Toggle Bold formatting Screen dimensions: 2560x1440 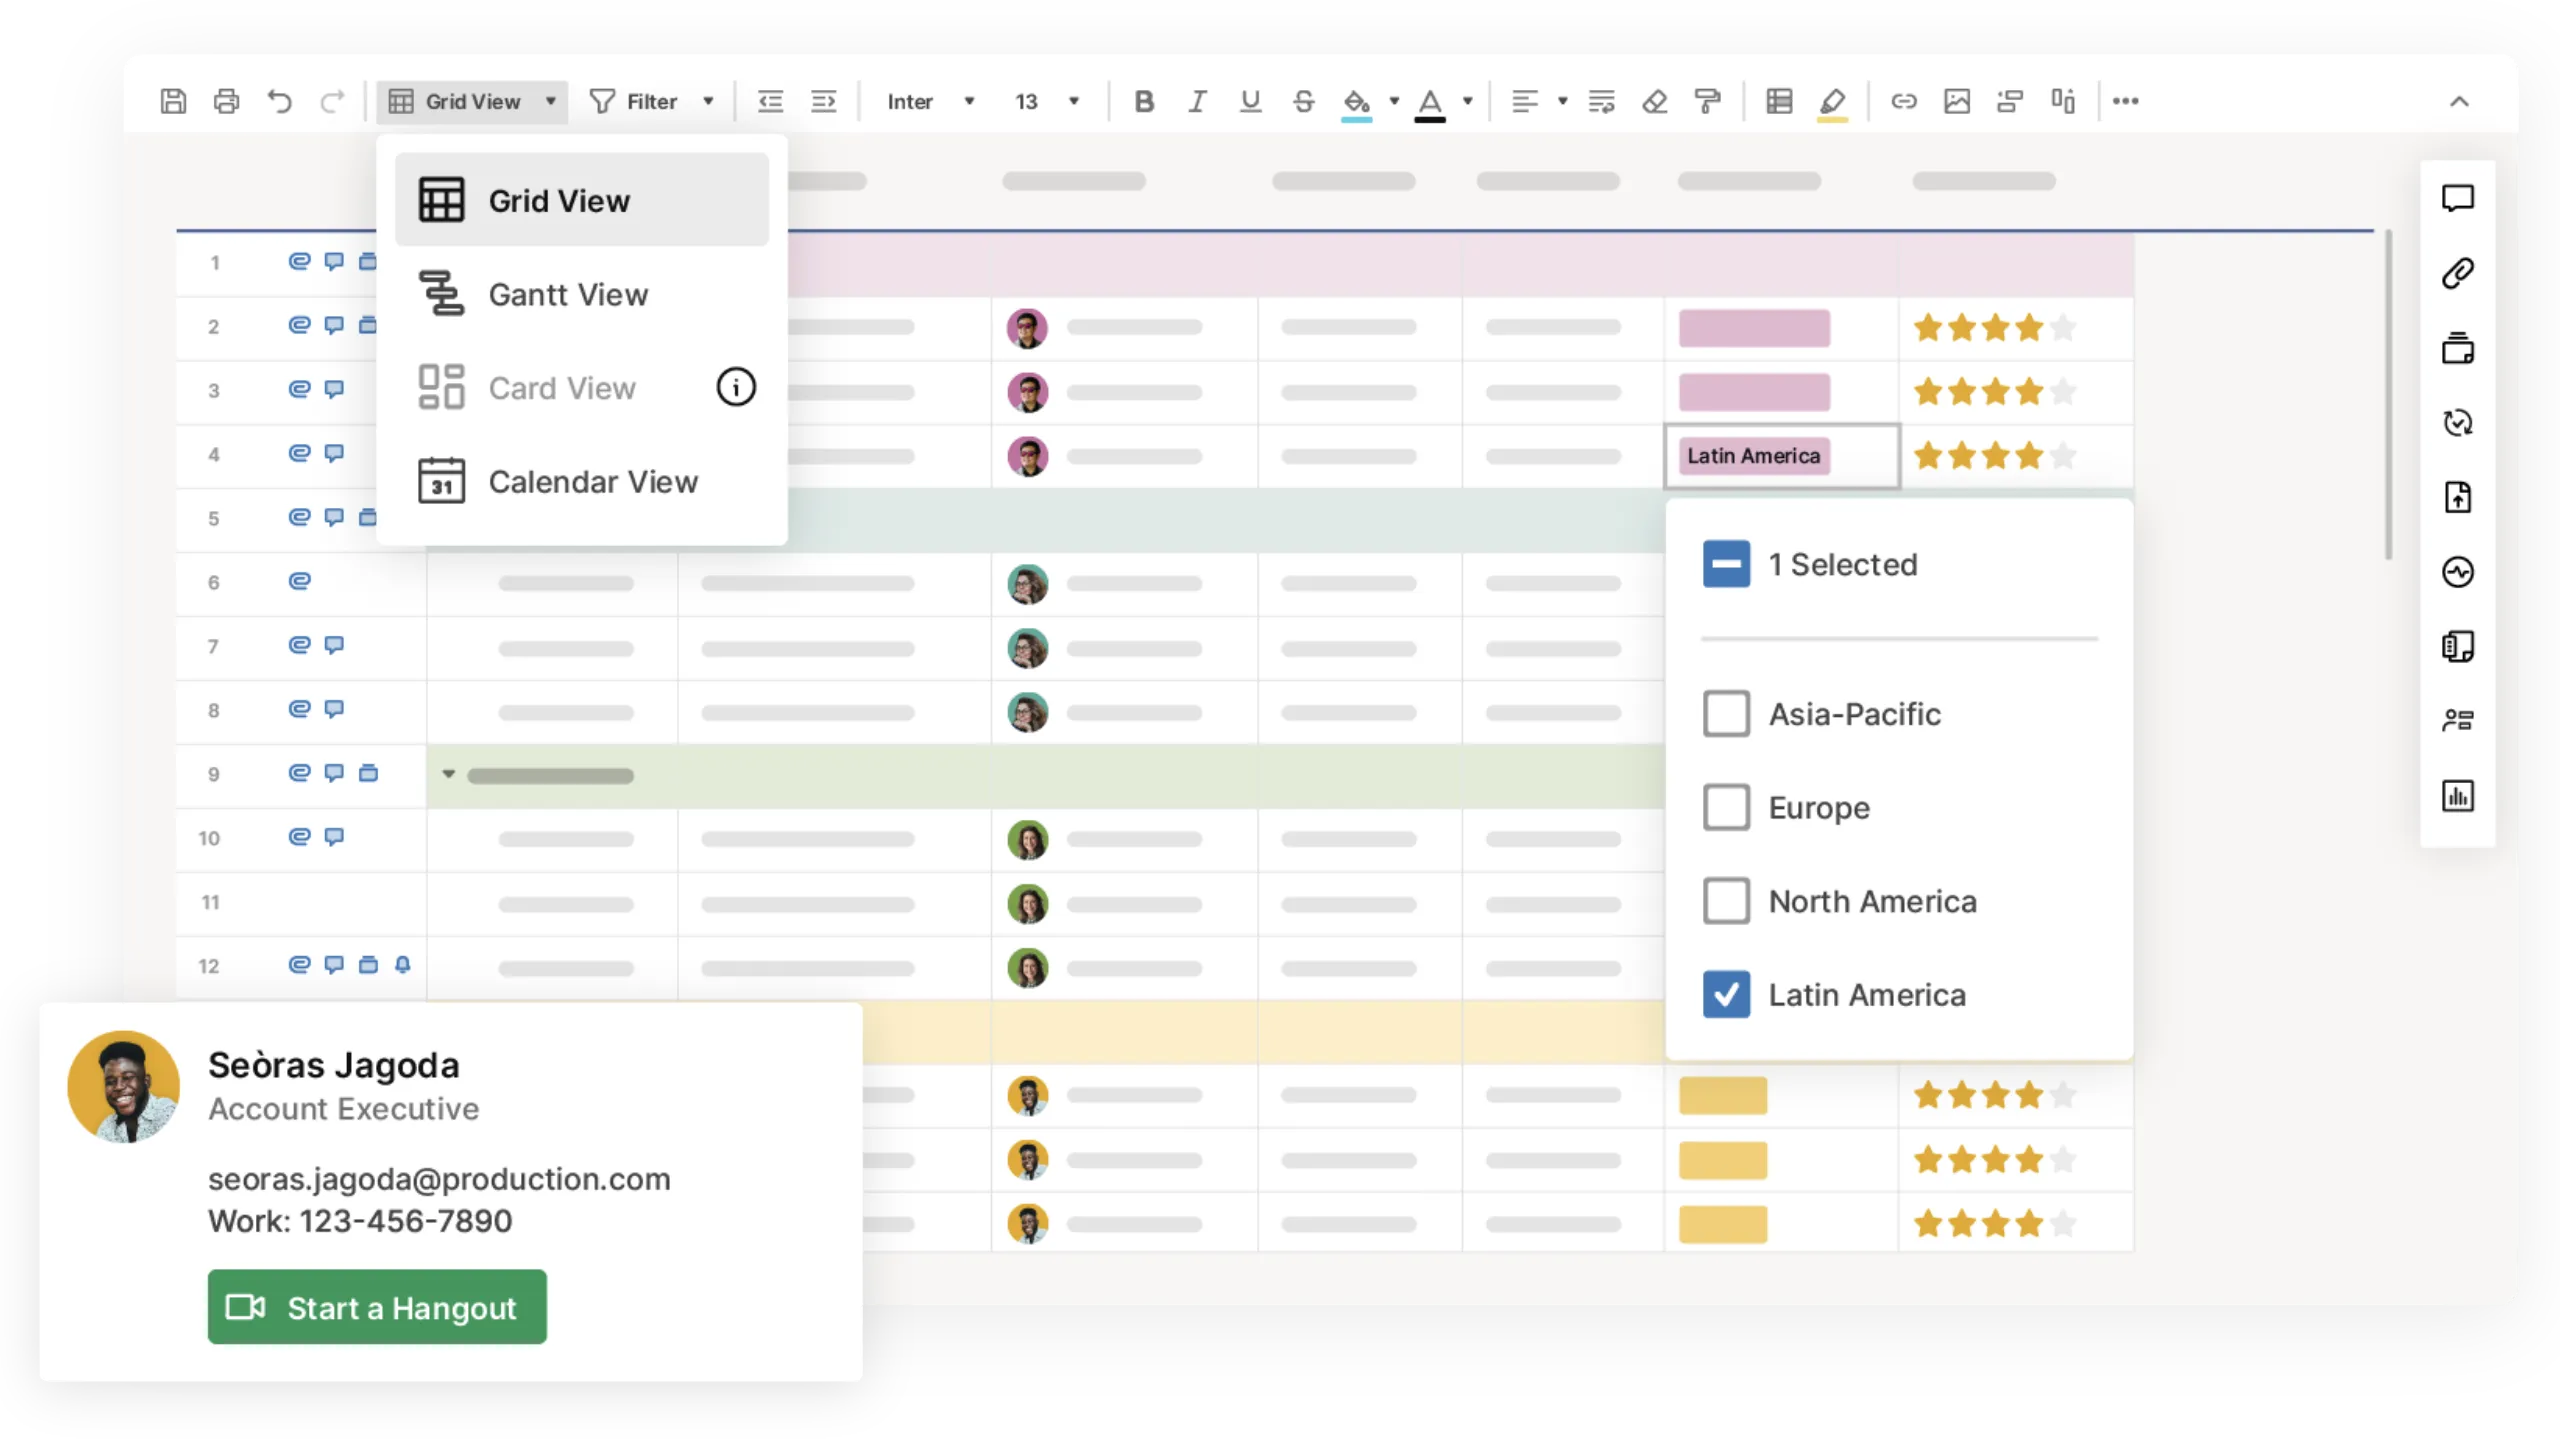1144,101
